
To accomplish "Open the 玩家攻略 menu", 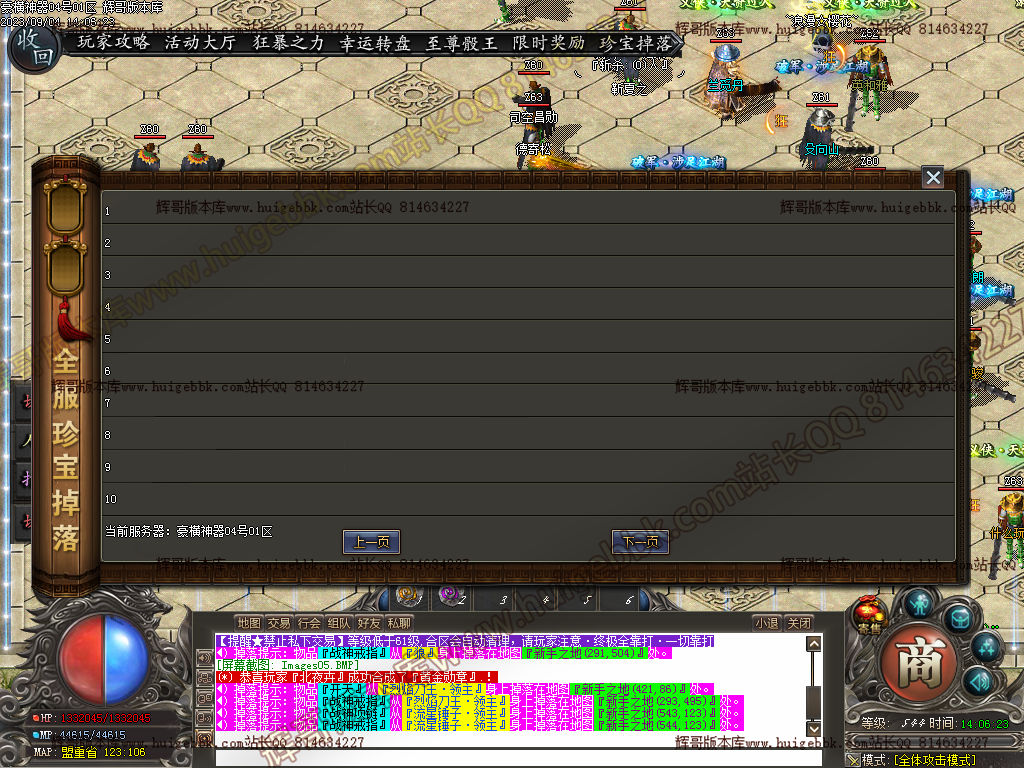I will (114, 42).
